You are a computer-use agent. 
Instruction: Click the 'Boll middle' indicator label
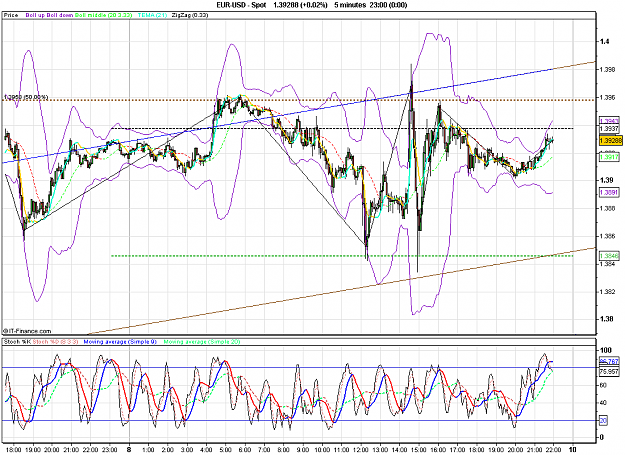click(x=104, y=15)
